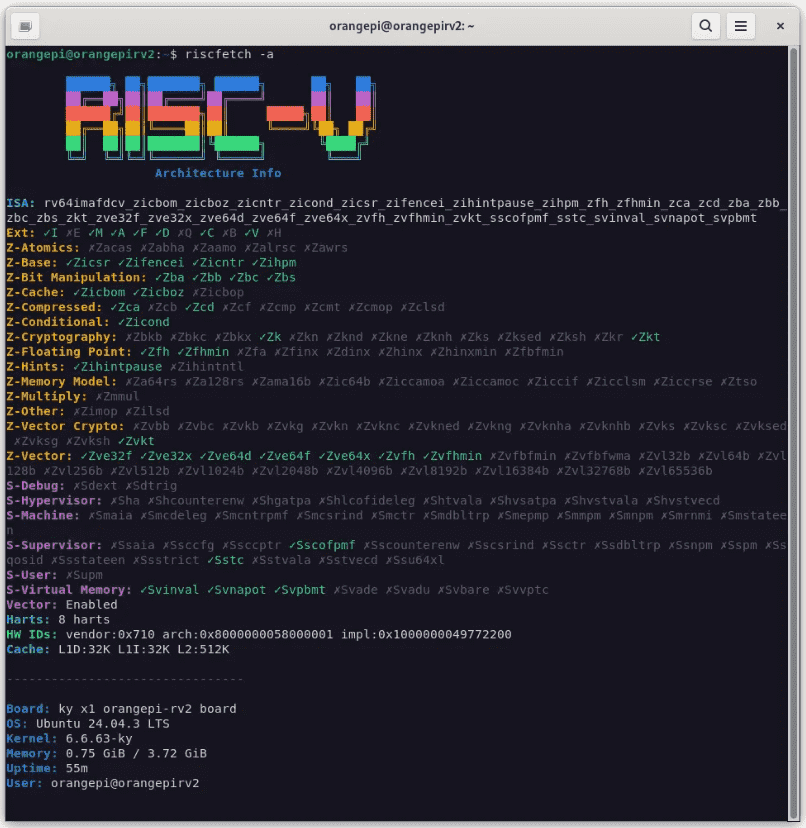Click the kernel version 6.6.63-ky
Viewport: 806px width, 828px height.
(99, 738)
